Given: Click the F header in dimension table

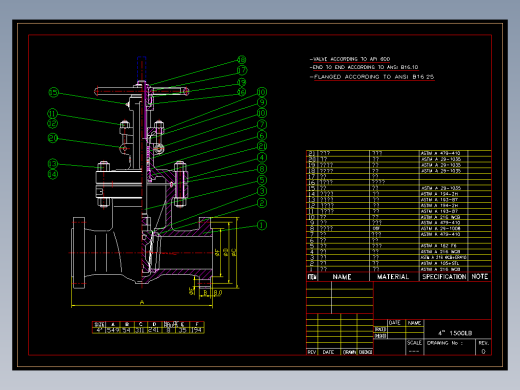Looking at the screenshot, I should point(197,324).
